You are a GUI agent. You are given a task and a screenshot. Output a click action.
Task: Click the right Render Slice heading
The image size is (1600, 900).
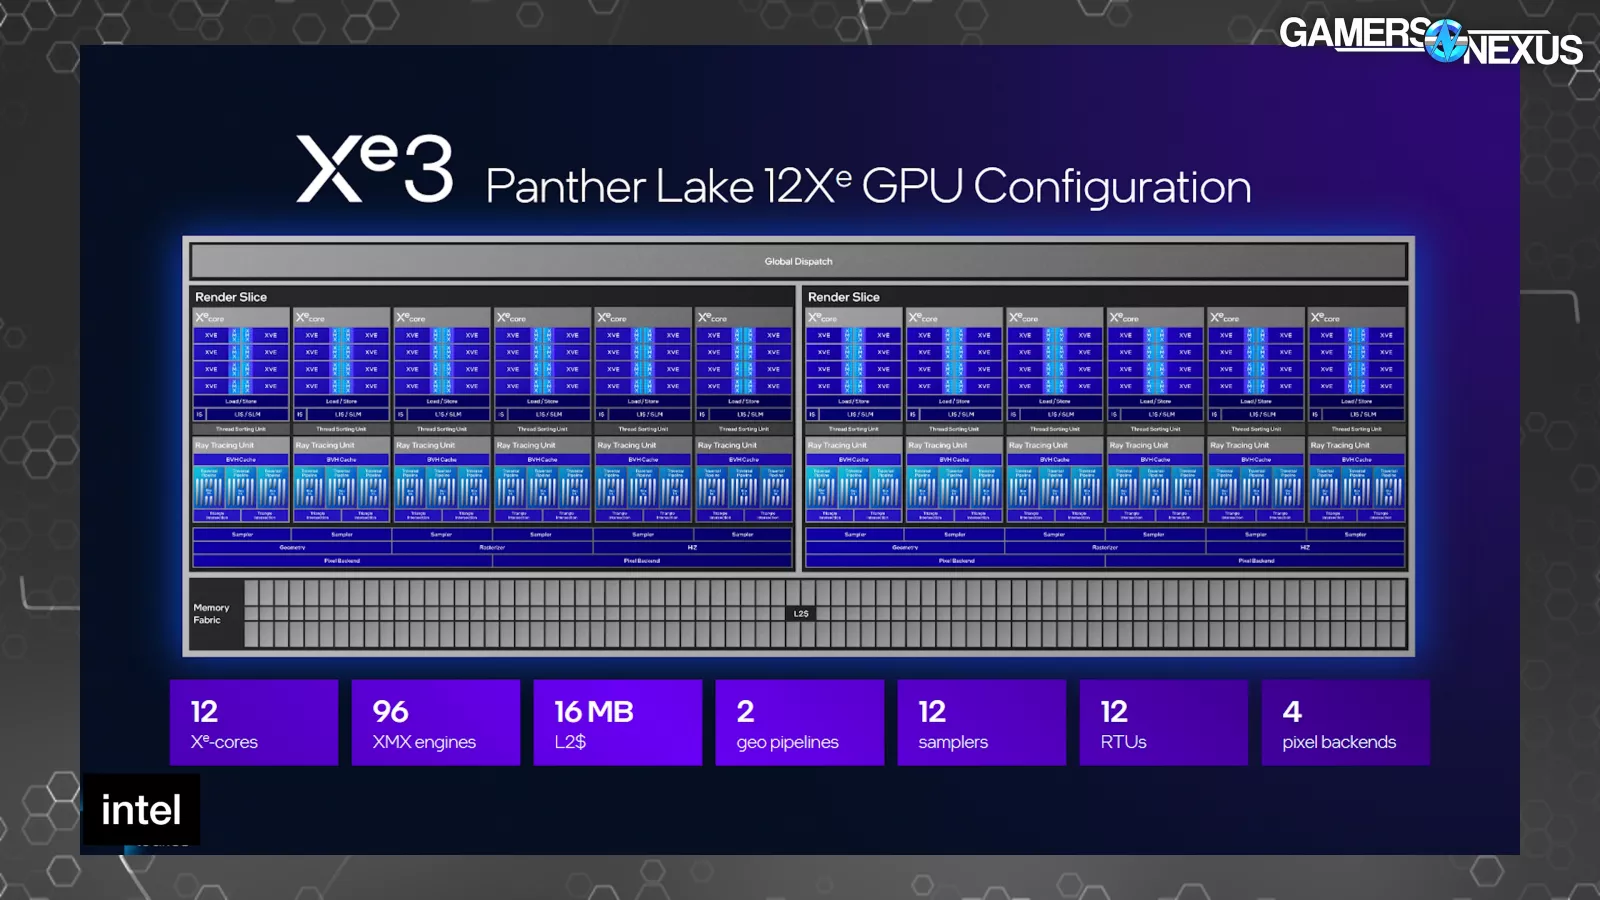coord(844,297)
